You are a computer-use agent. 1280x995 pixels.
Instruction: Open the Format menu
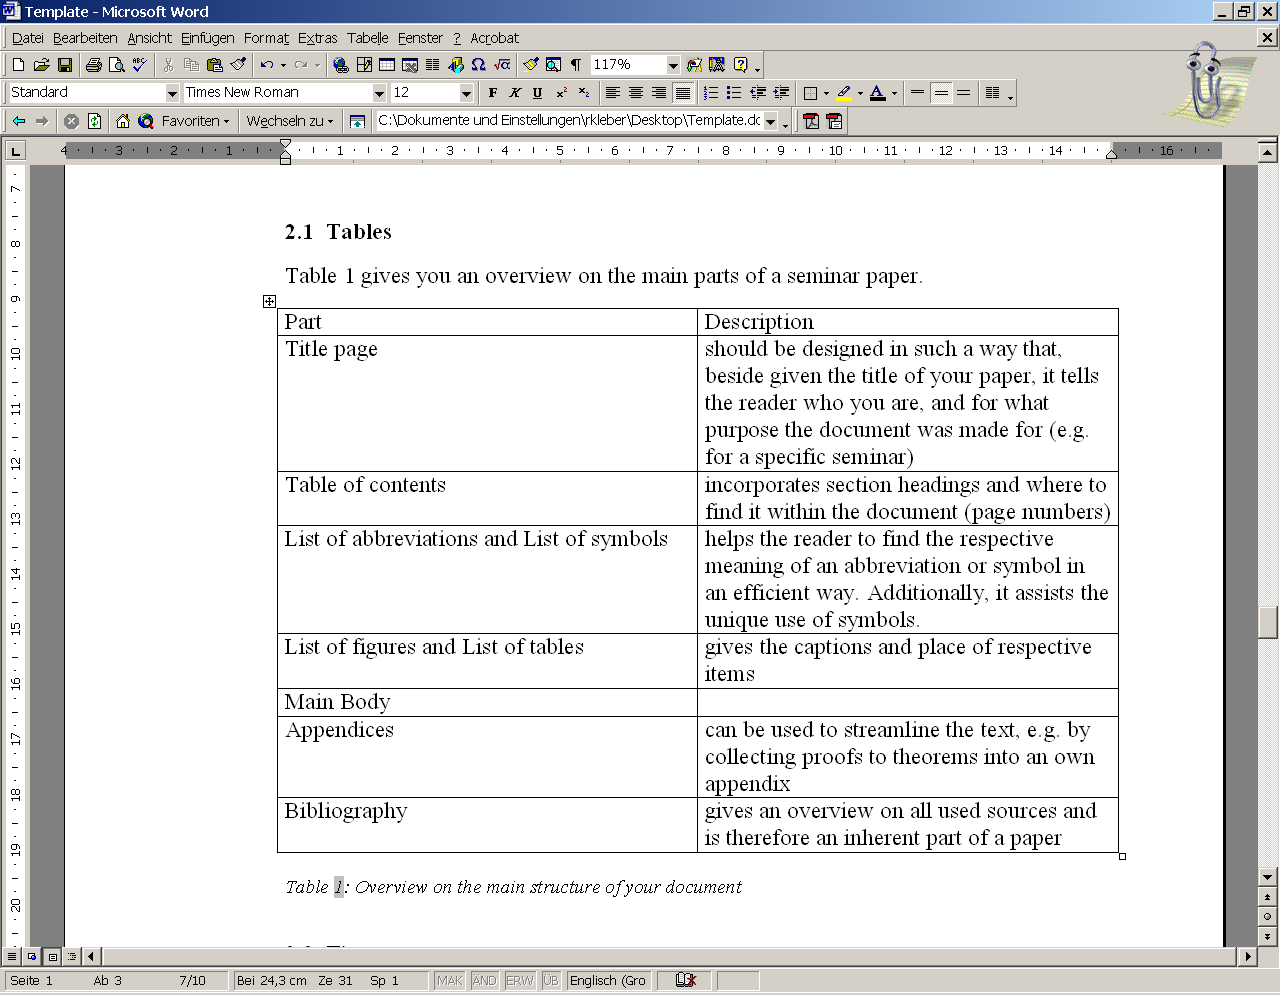[x=266, y=38]
